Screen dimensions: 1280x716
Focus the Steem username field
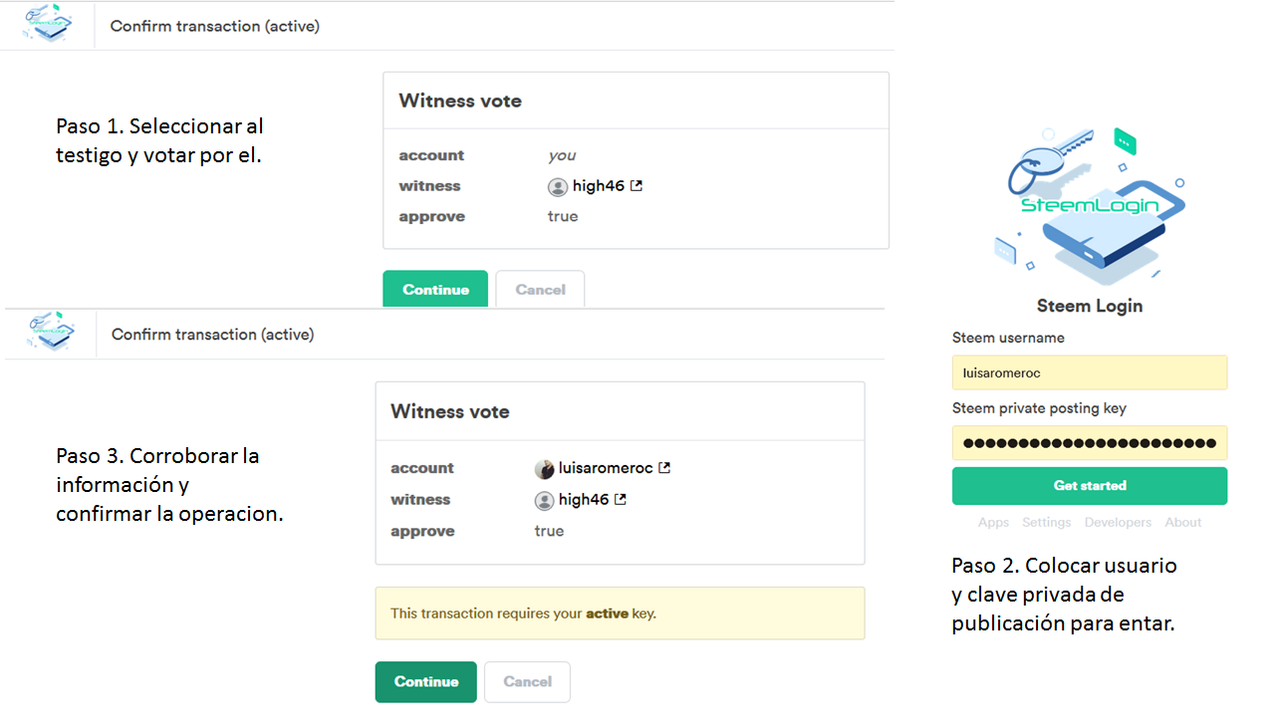tap(1089, 373)
